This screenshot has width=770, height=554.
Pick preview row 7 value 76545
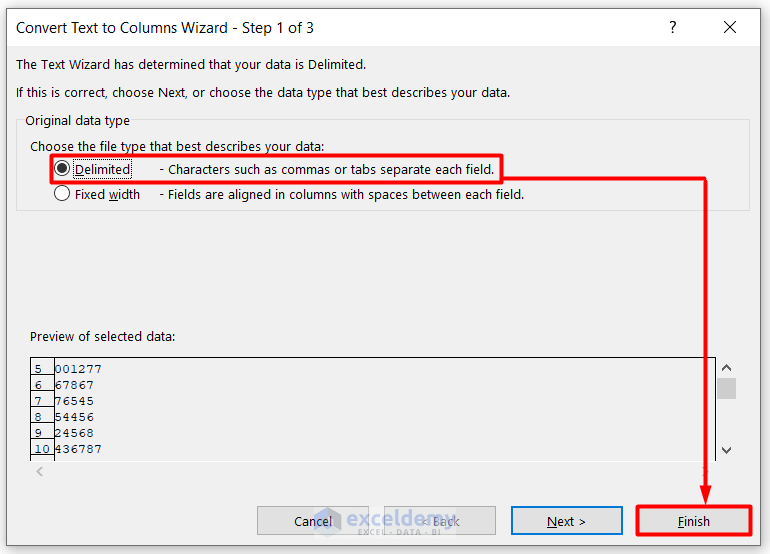tap(74, 401)
